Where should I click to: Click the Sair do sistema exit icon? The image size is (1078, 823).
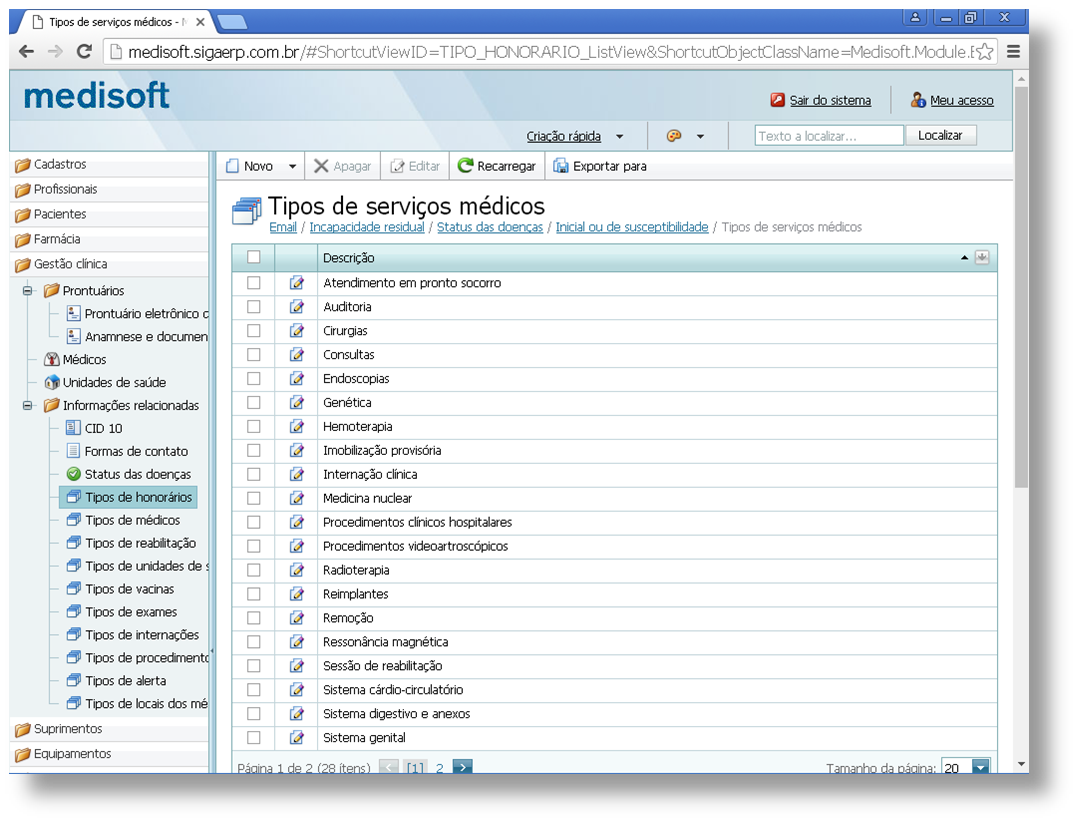tap(778, 100)
